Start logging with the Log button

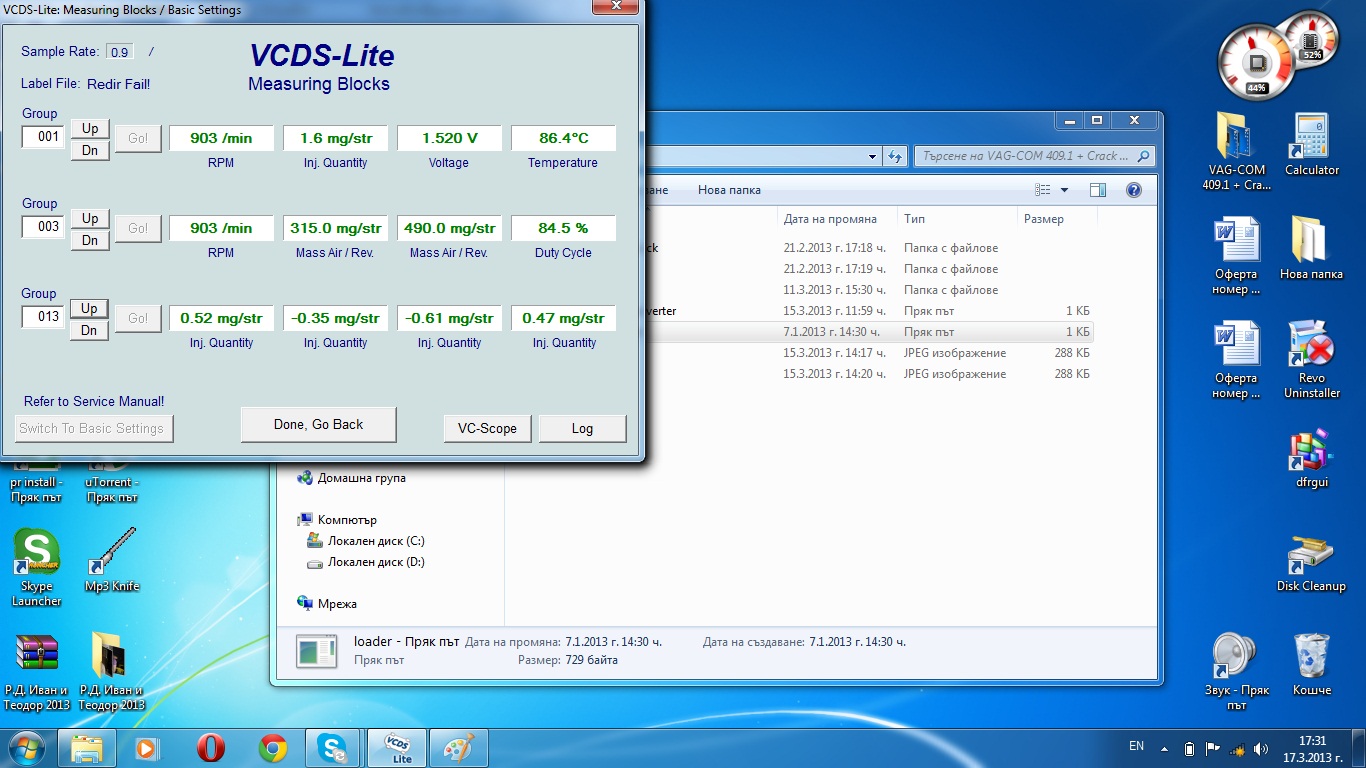point(582,428)
